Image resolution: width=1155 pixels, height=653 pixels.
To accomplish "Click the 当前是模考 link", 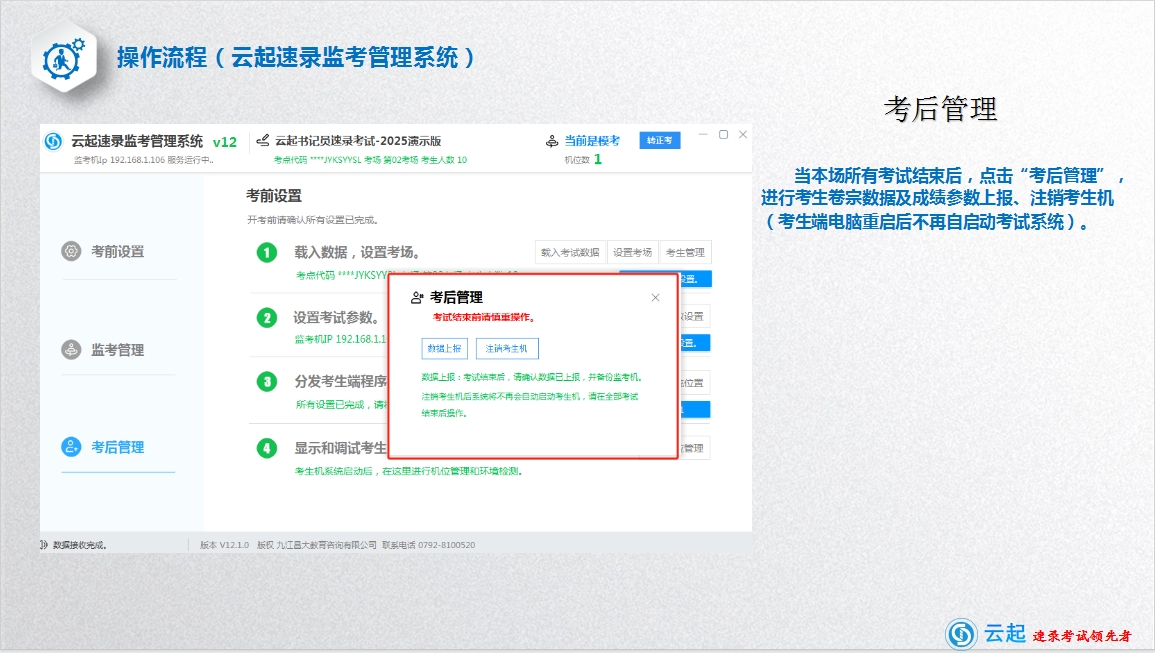I will pos(592,141).
